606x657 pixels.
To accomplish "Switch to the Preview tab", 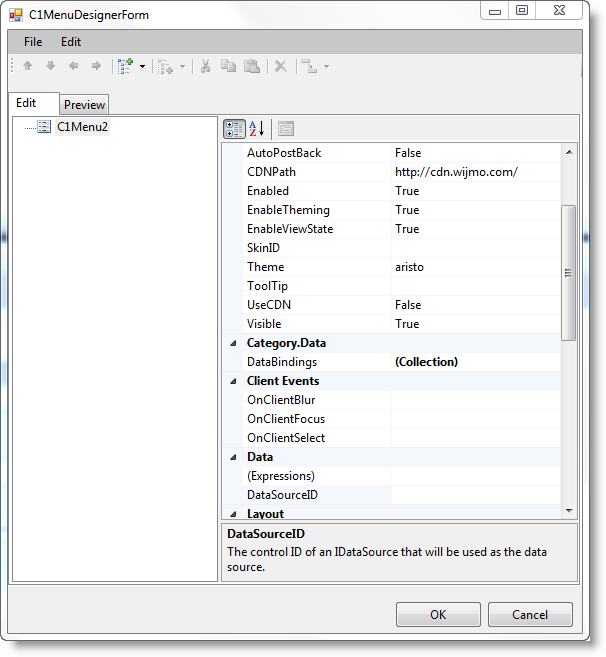I will (x=84, y=104).
